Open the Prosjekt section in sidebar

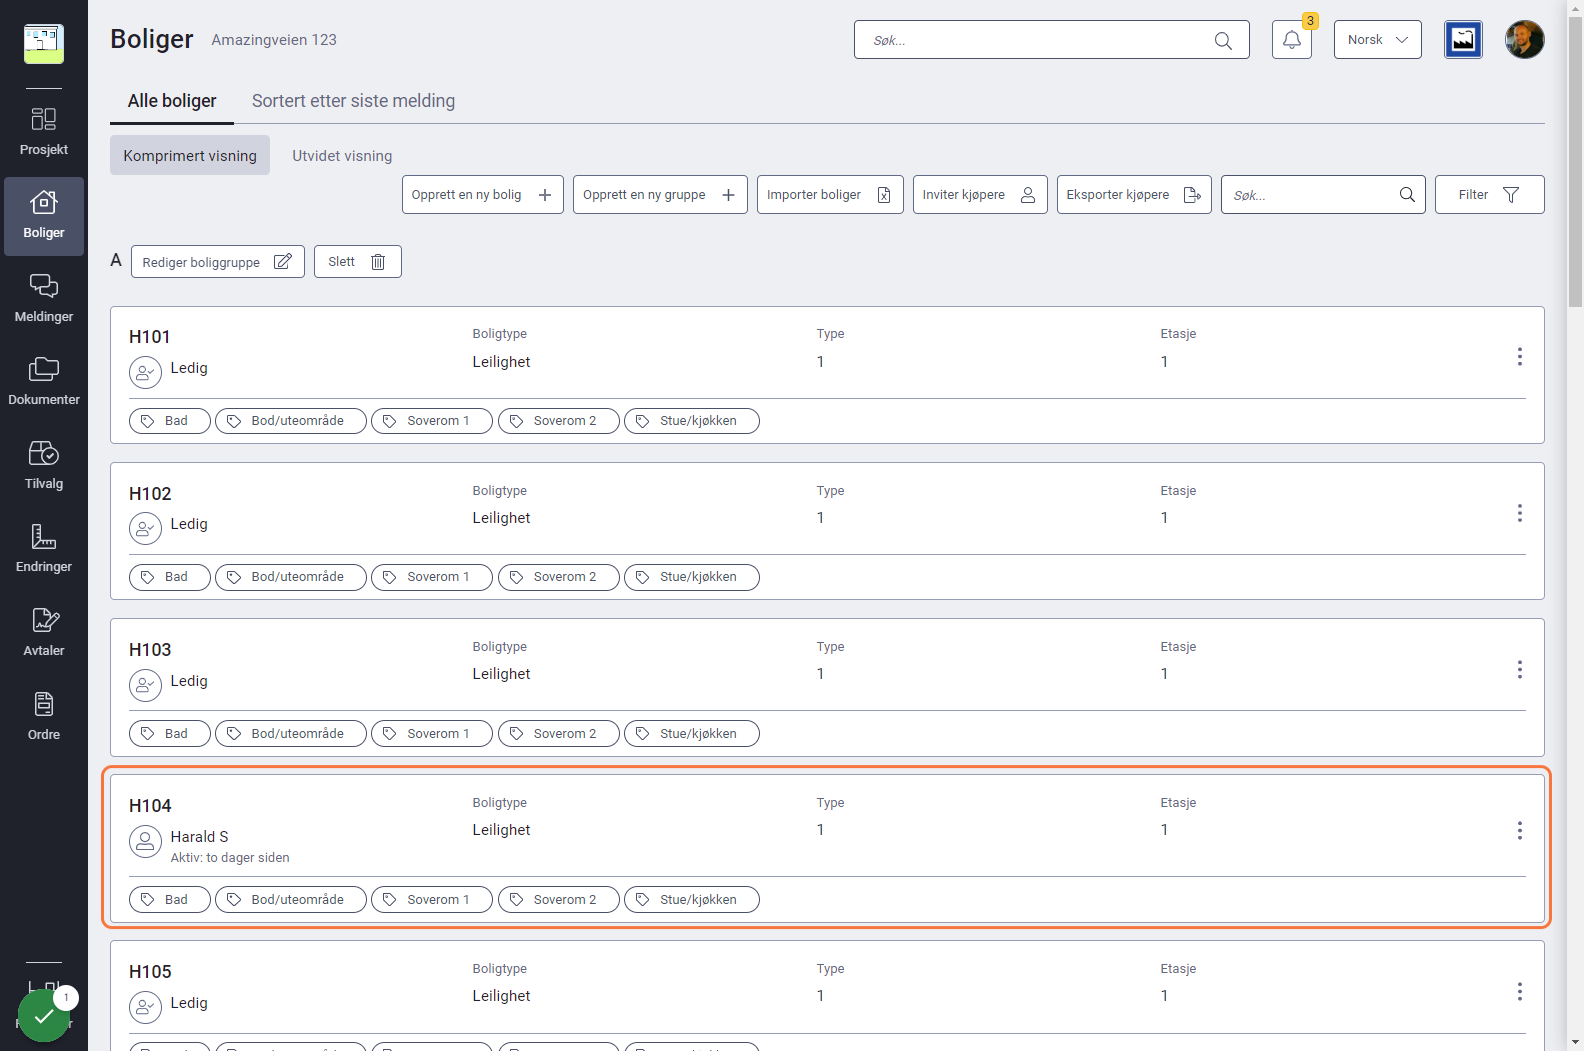pos(44,132)
